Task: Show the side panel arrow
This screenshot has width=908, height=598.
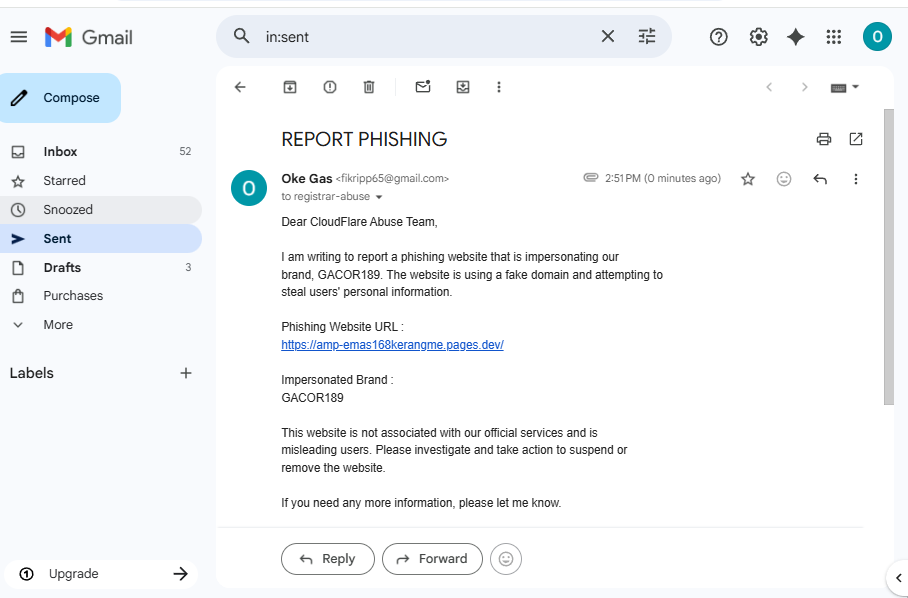Action: tap(898, 577)
